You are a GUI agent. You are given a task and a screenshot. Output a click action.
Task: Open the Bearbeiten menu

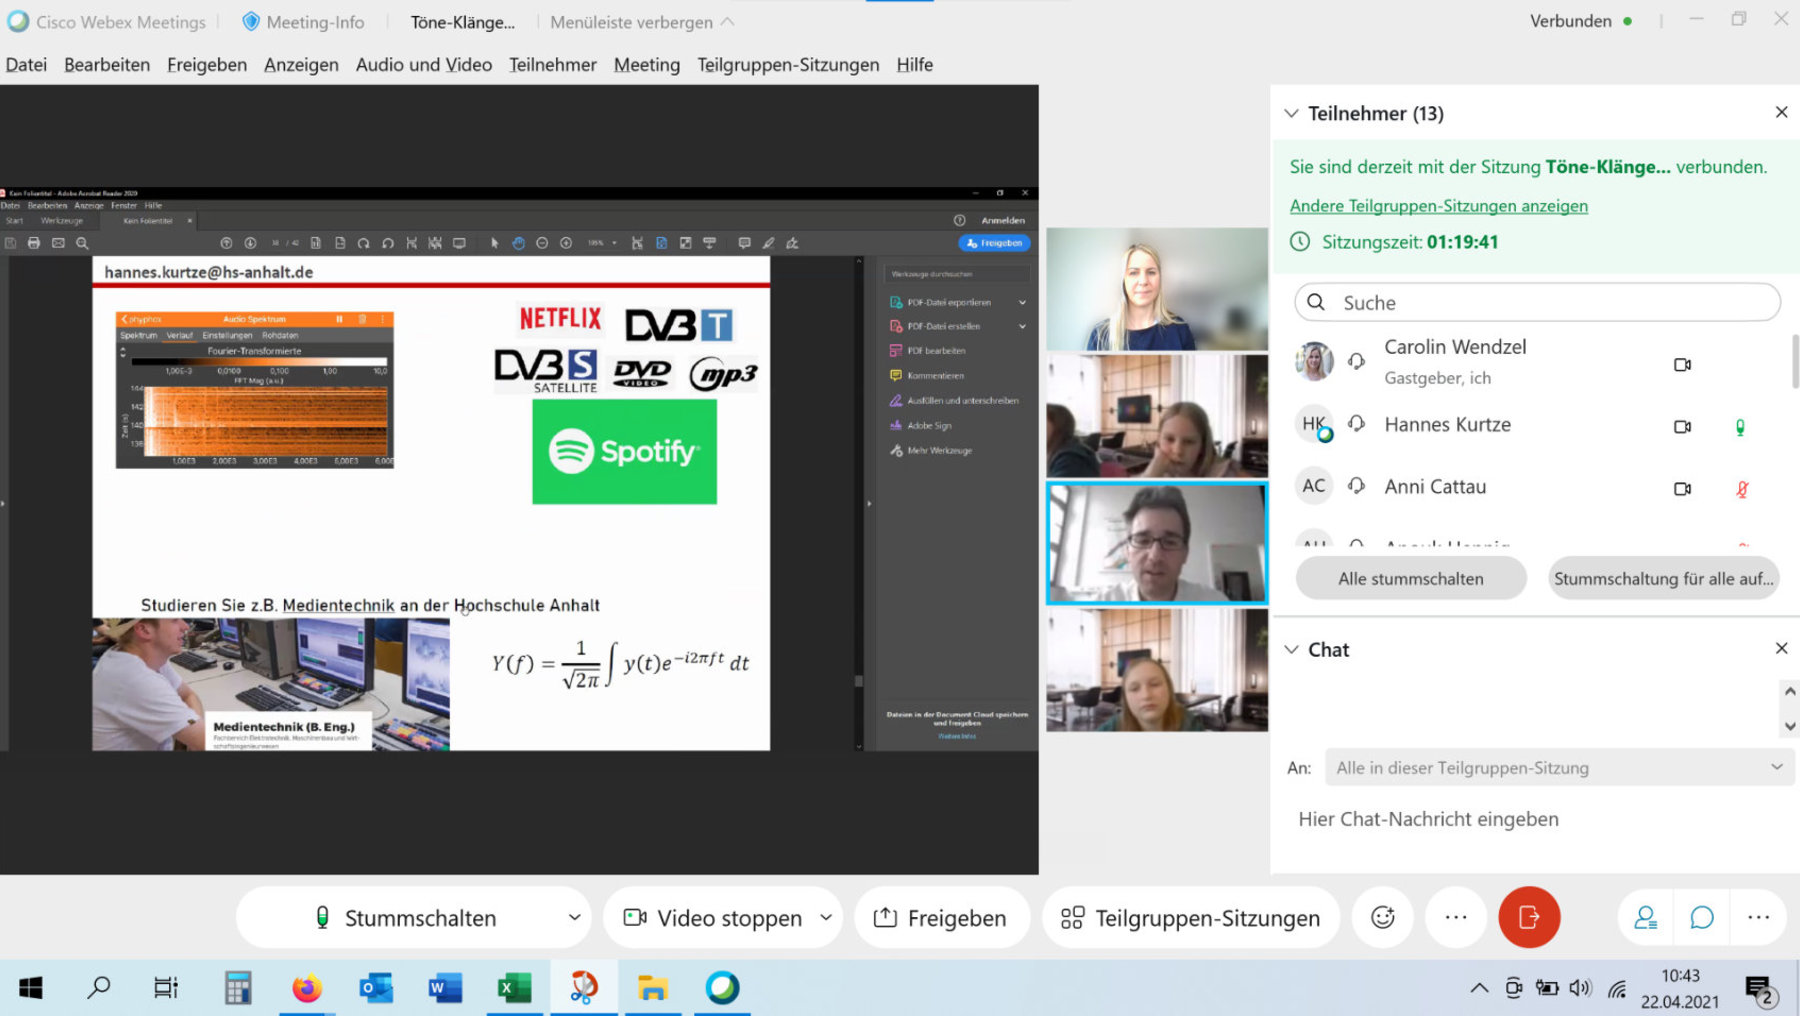107,64
